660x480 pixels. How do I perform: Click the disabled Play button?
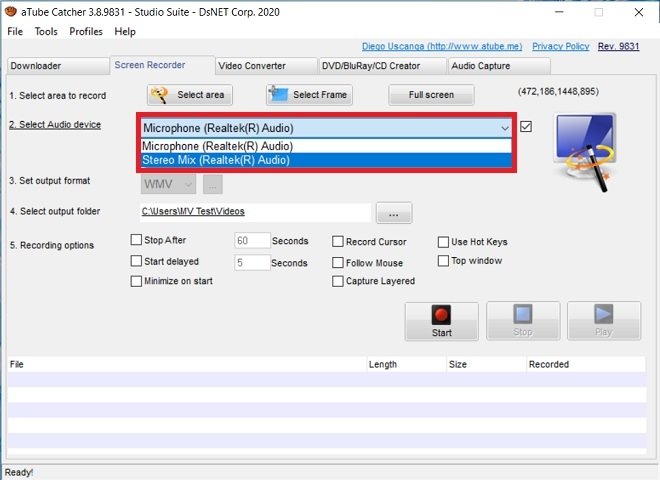coord(604,321)
